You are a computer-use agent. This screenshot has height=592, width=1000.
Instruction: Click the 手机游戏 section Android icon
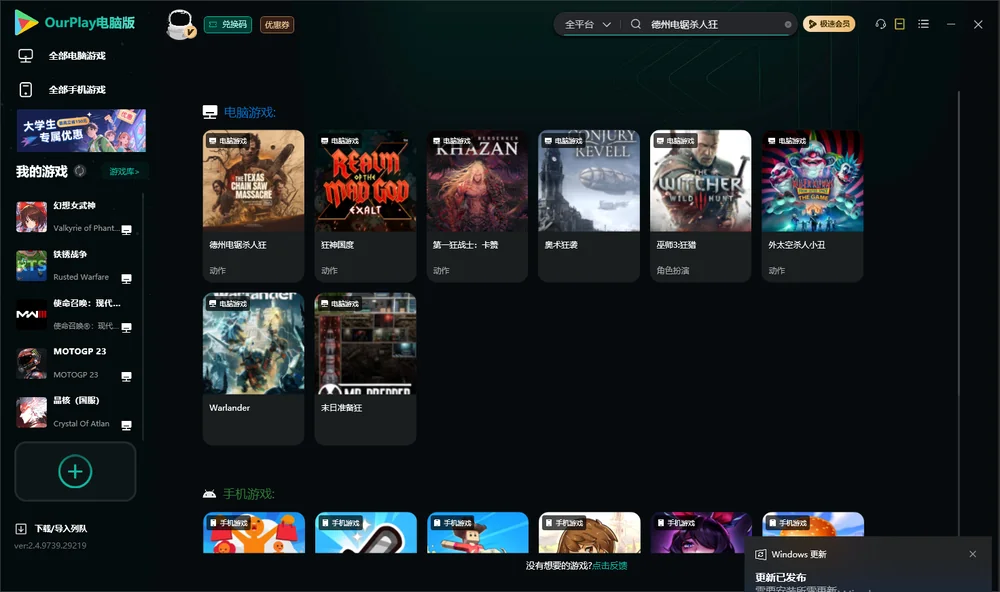pyautogui.click(x=209, y=494)
